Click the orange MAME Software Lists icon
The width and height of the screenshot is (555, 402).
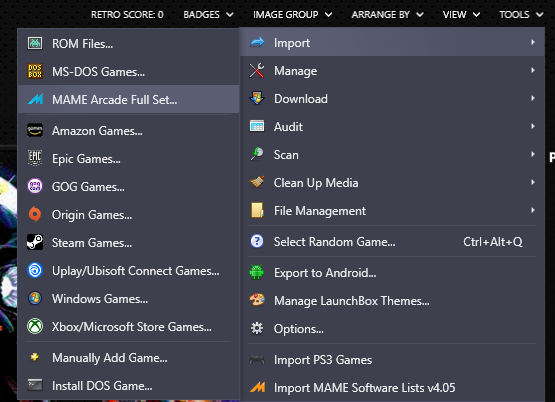tap(257, 387)
